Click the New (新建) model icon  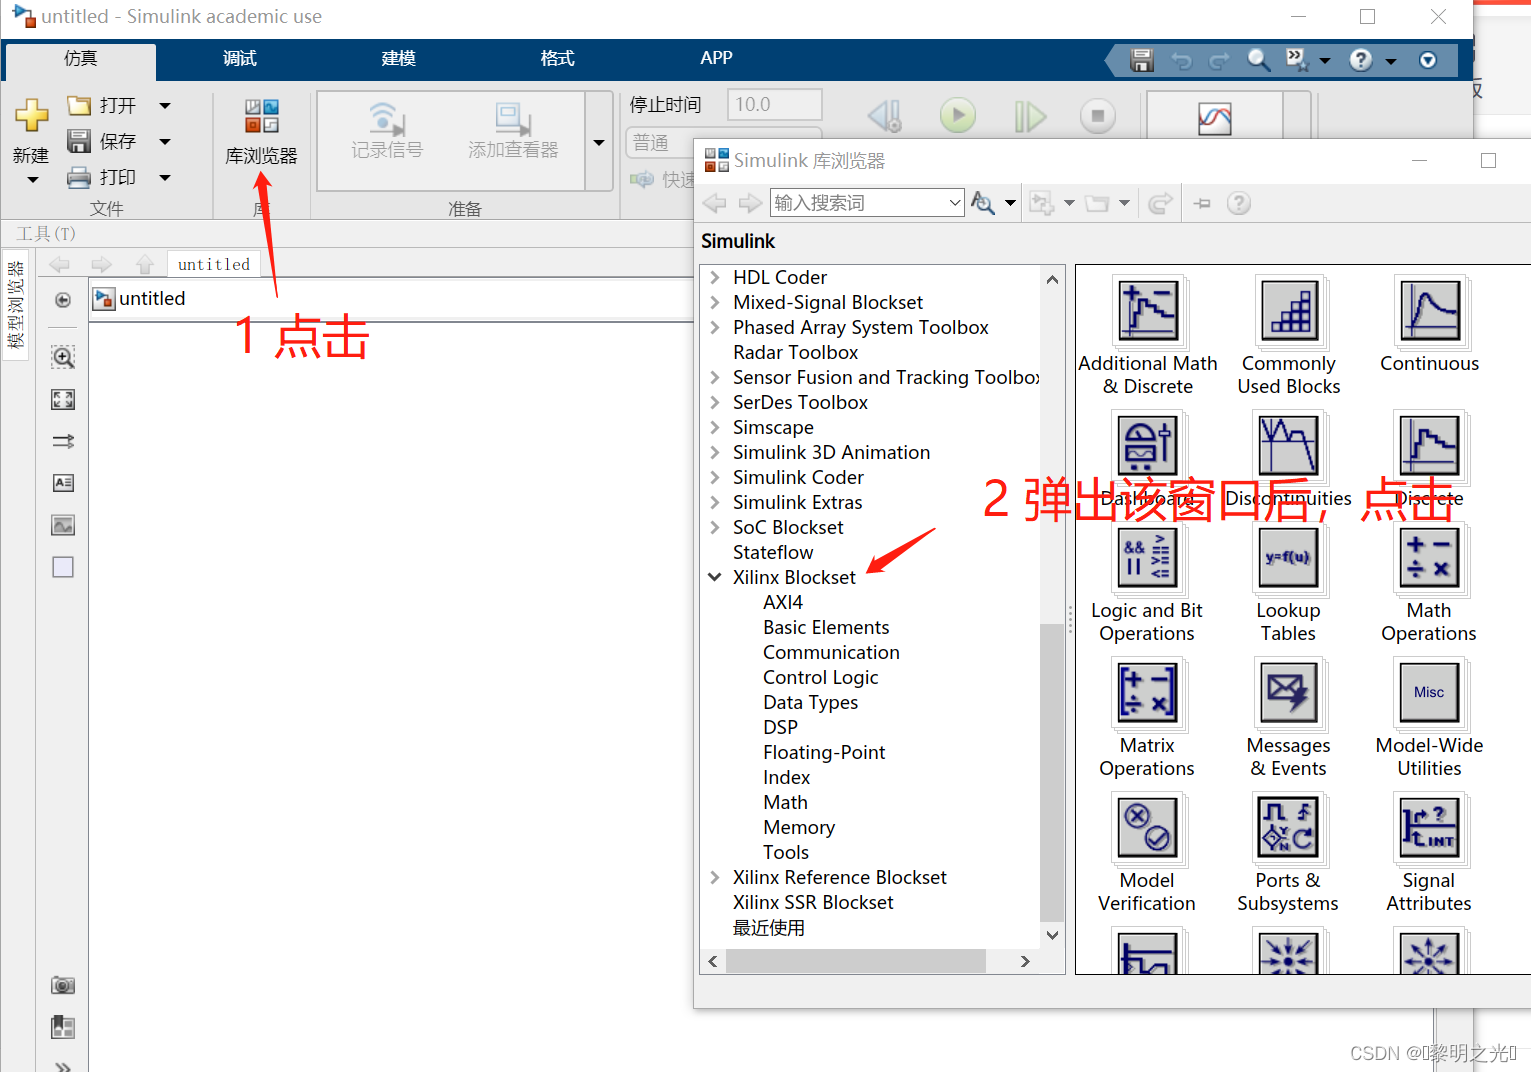(31, 116)
